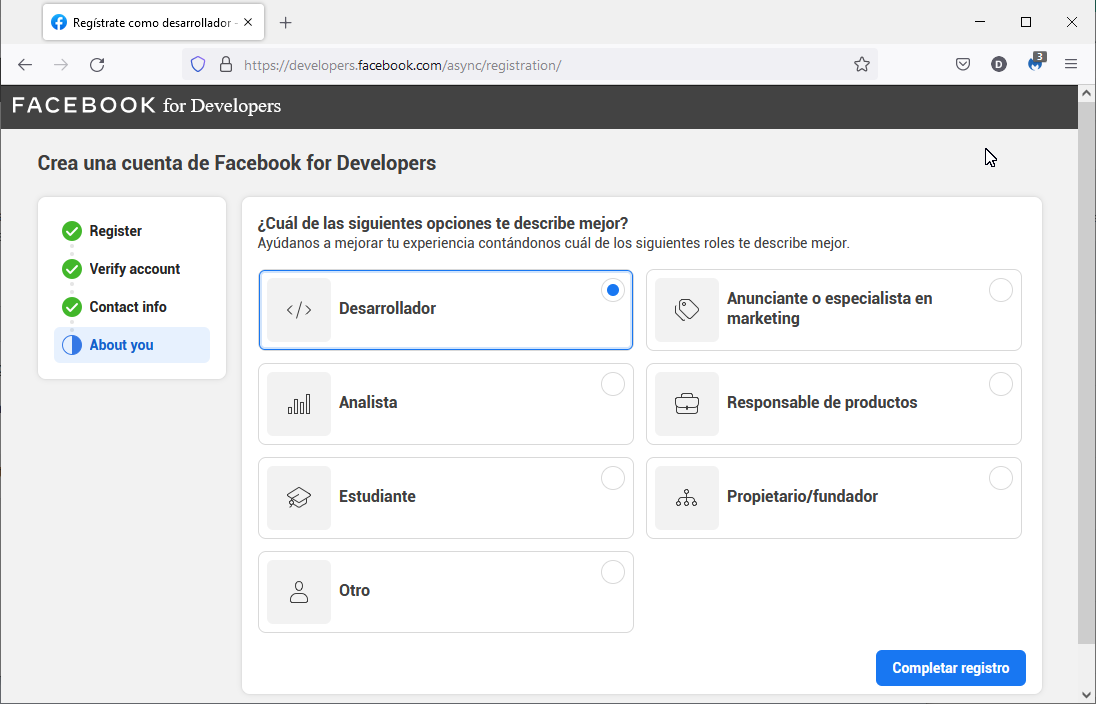Click the Facebook for Developers logo
Screen dimensions: 1096x704
pos(146,106)
